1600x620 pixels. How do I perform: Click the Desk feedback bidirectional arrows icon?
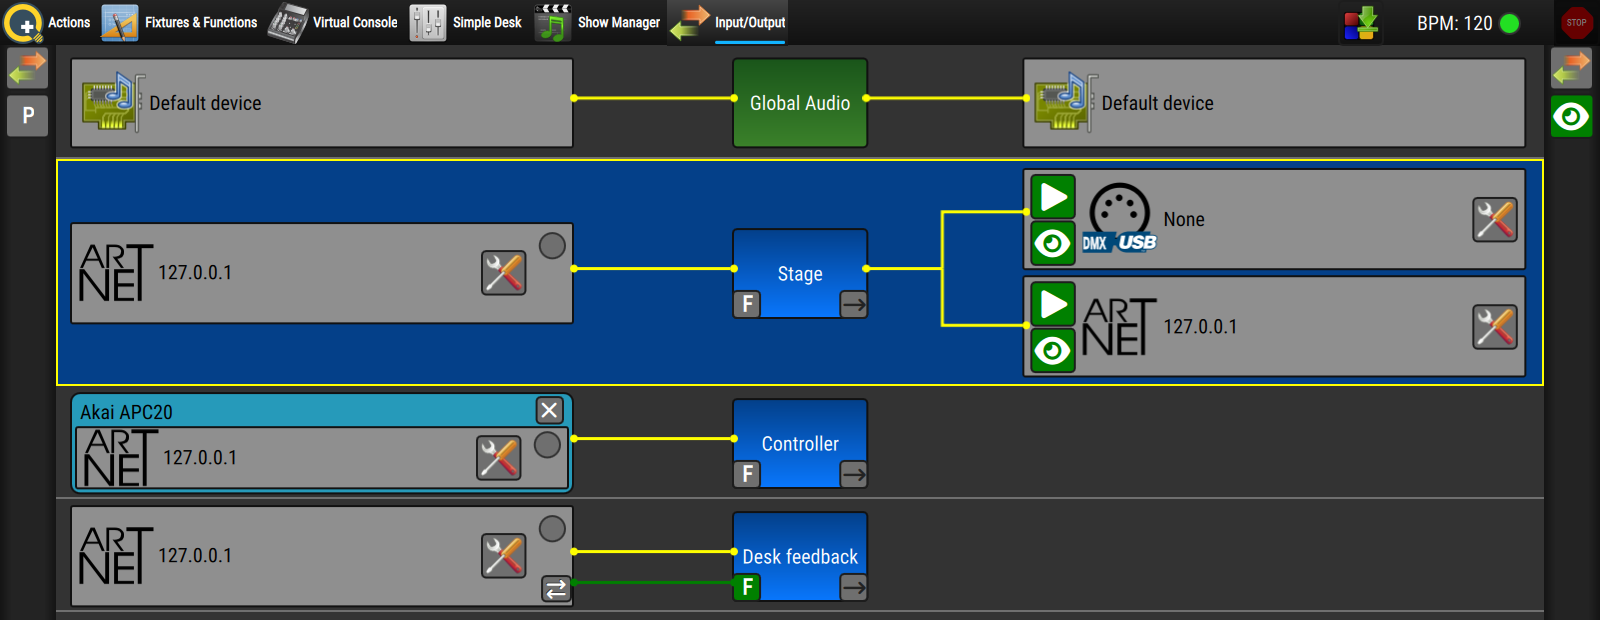(556, 589)
